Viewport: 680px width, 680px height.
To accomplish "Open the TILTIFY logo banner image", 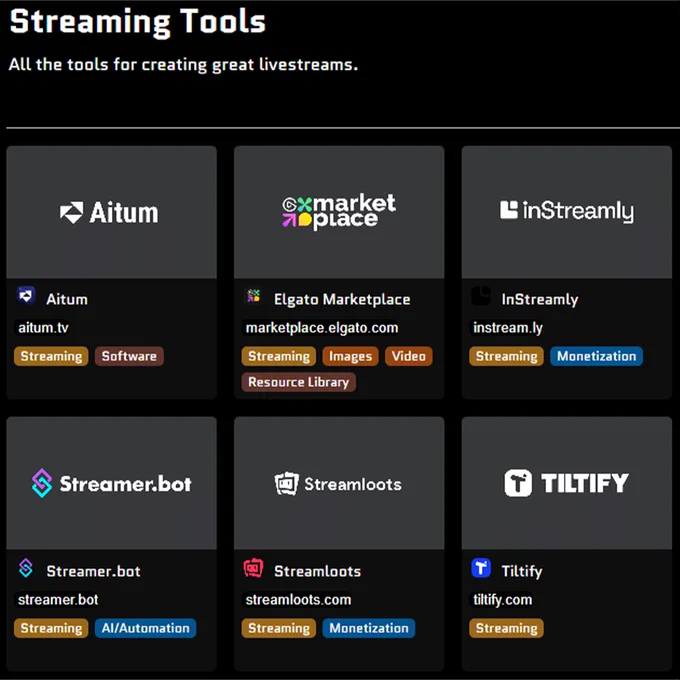I will click(x=567, y=483).
